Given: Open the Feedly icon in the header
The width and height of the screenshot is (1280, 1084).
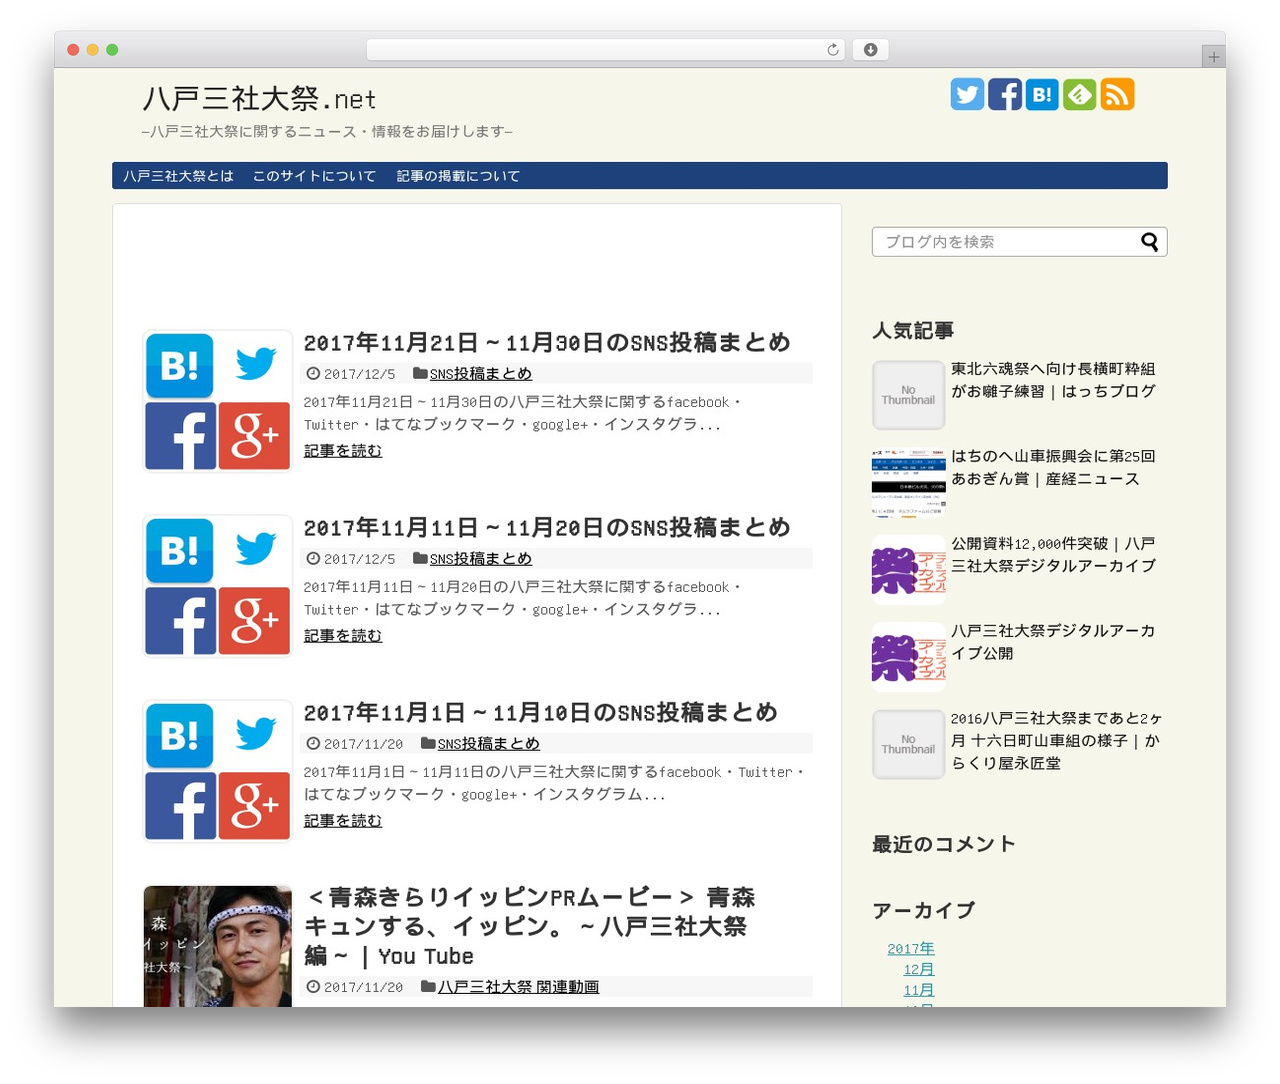Looking at the screenshot, I should pos(1080,94).
